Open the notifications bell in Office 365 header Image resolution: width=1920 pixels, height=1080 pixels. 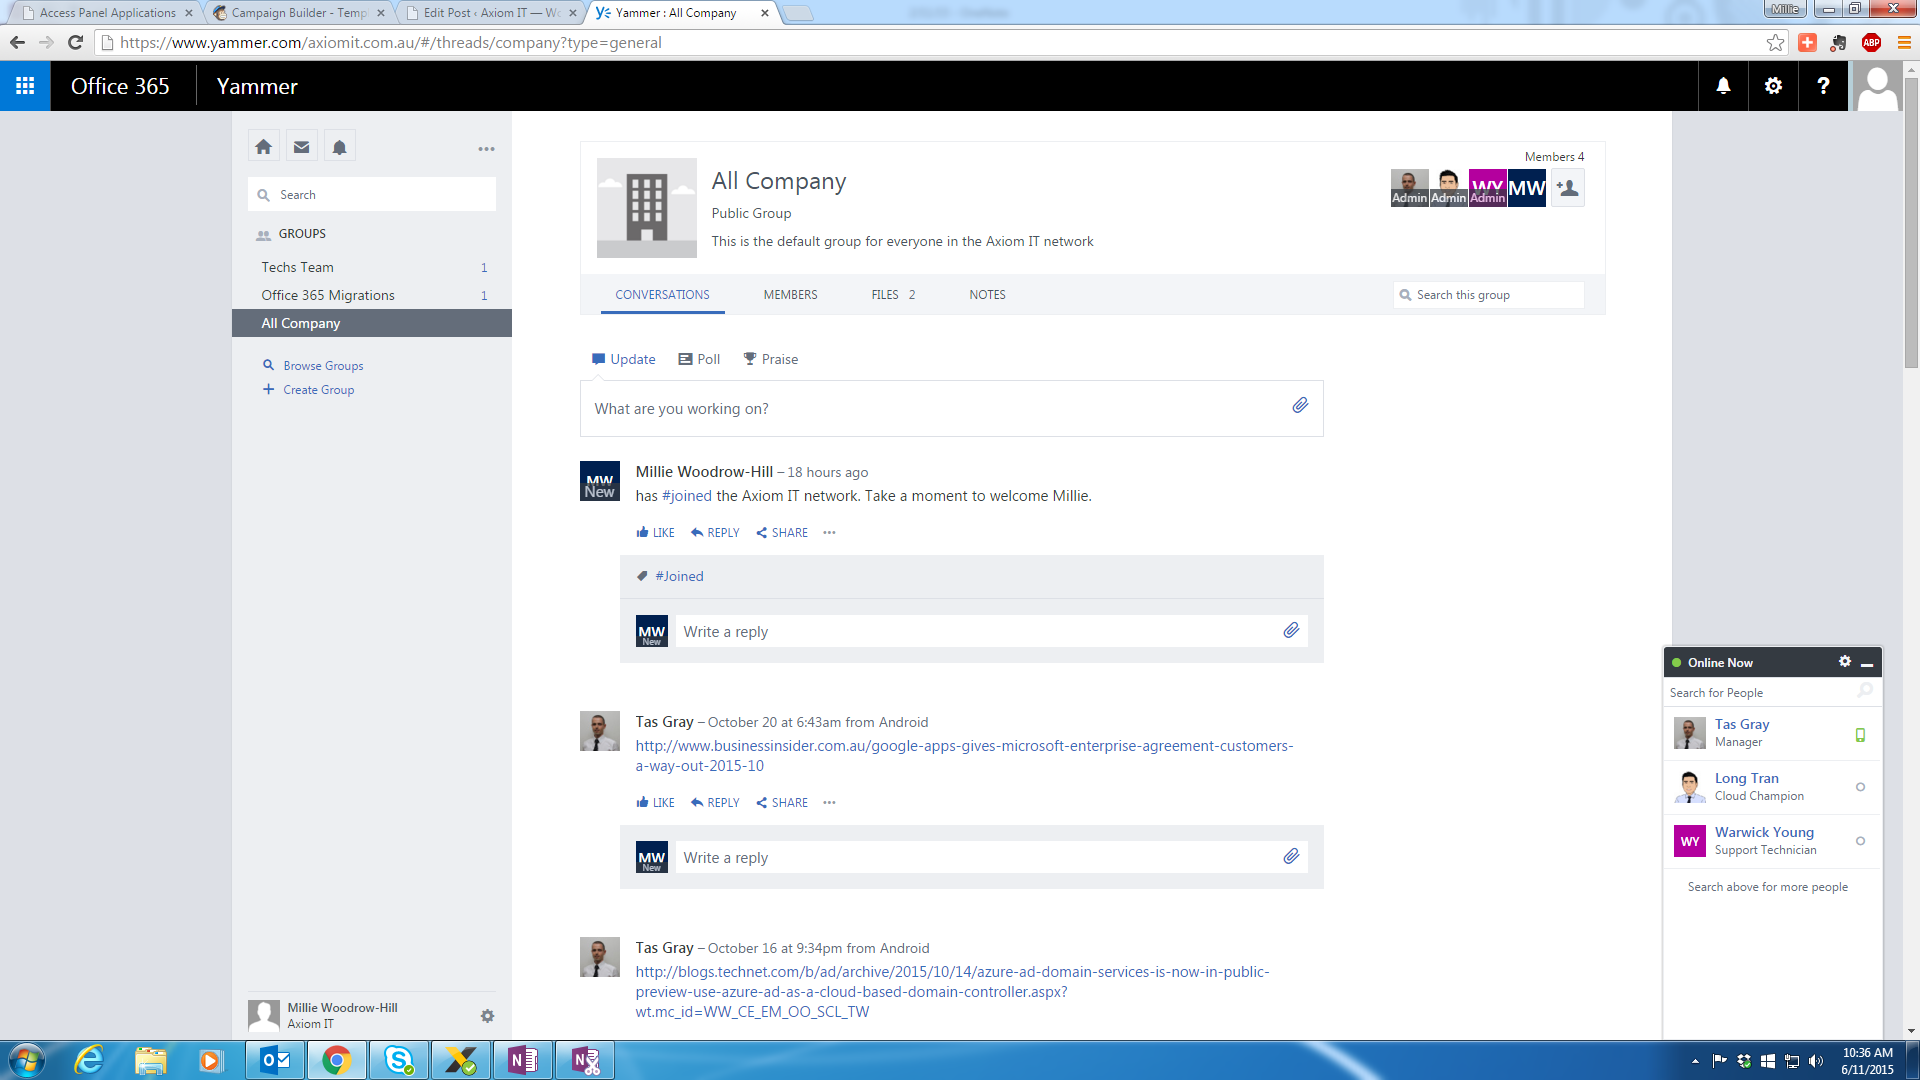(x=1723, y=86)
